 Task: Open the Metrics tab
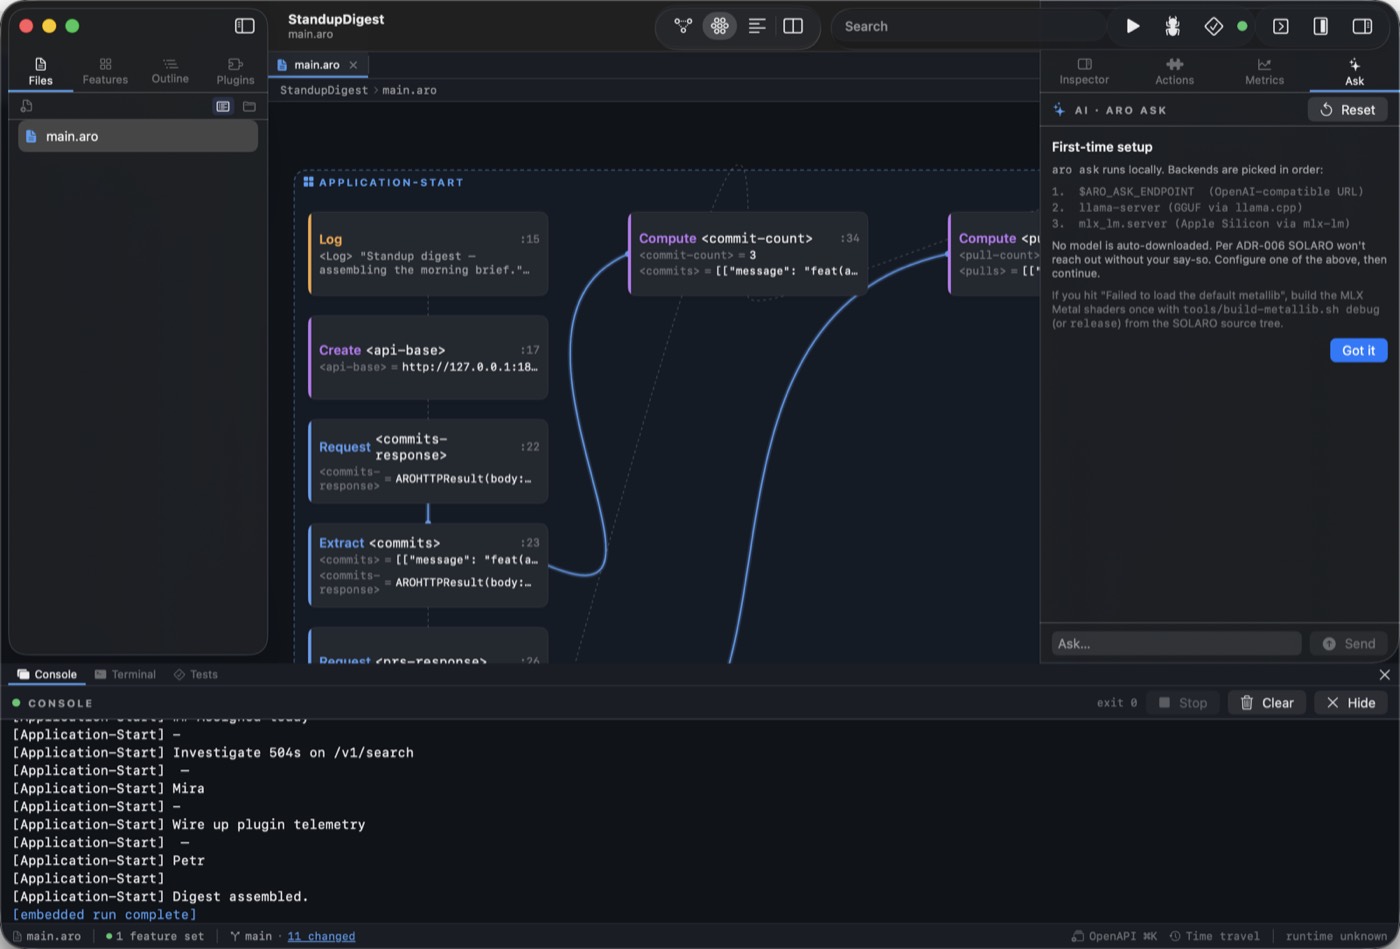pyautogui.click(x=1264, y=71)
